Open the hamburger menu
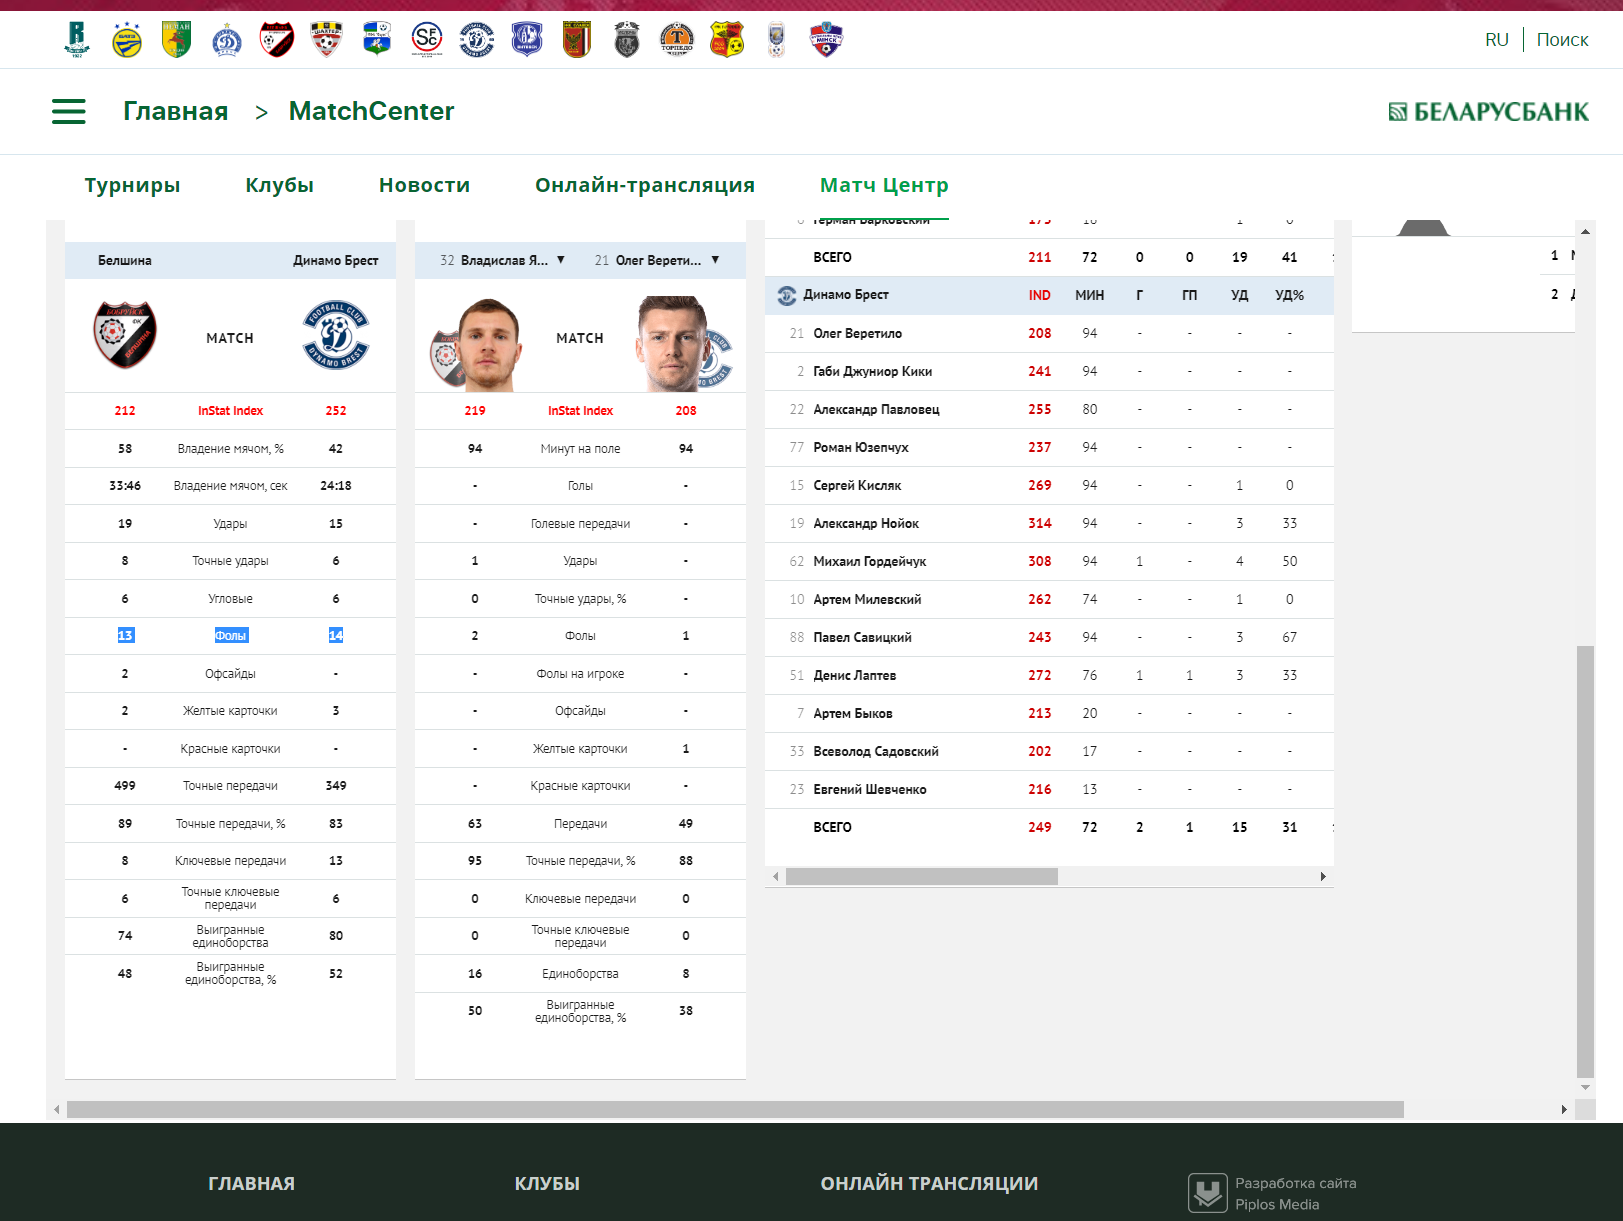The image size is (1623, 1221). coord(69,111)
